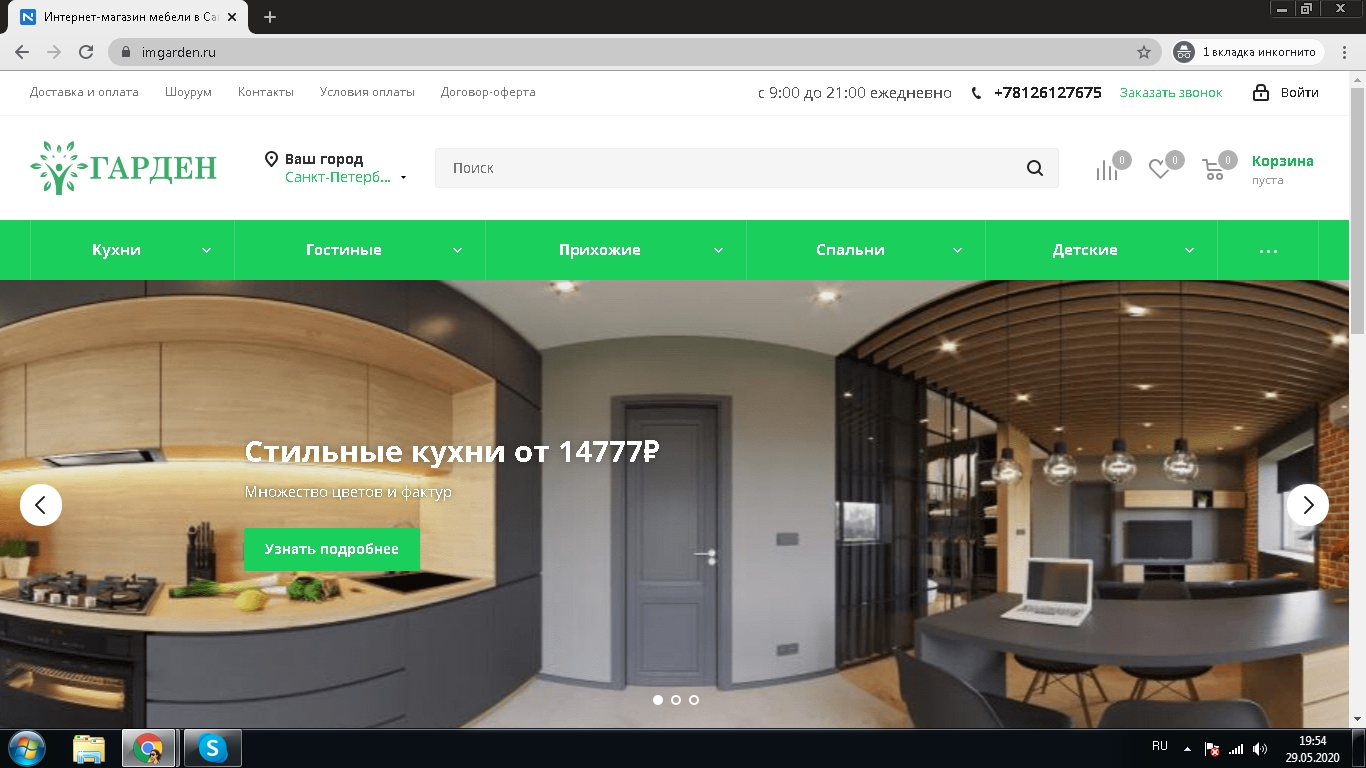1366x768 pixels.
Task: Click the location pin icon
Action: pyautogui.click(x=271, y=159)
